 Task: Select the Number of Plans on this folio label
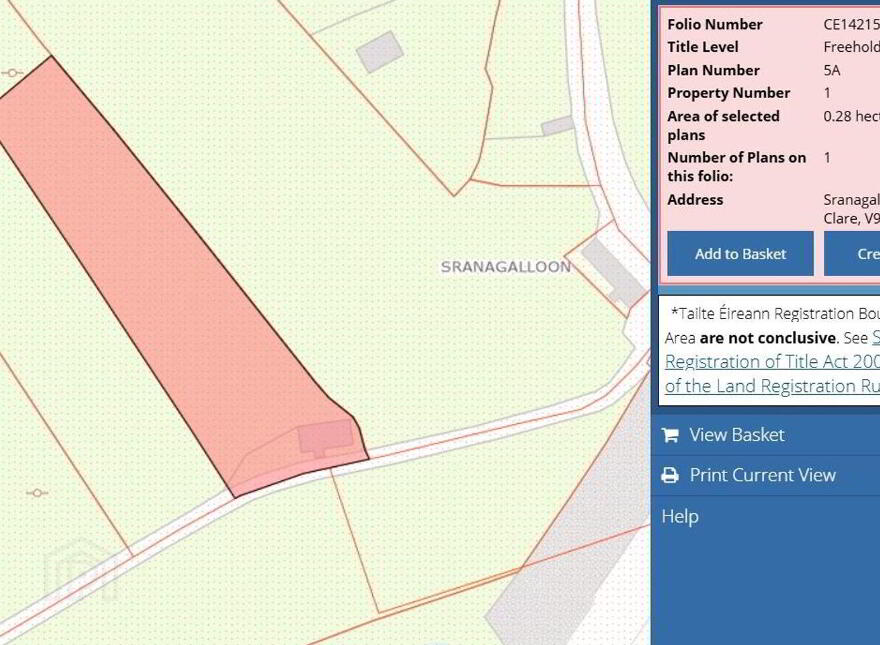pos(736,167)
